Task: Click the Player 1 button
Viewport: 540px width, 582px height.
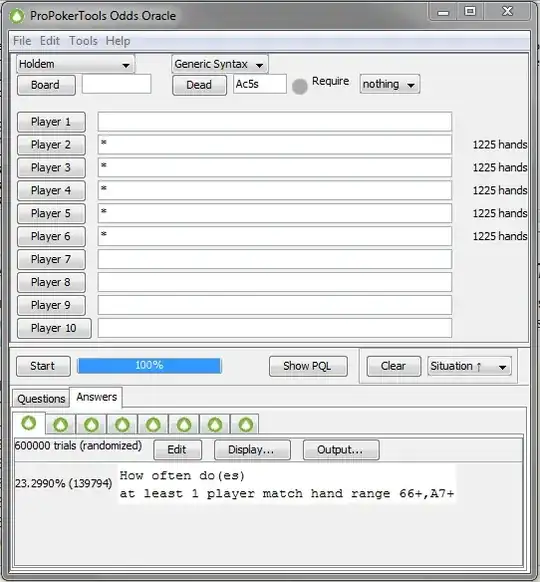Action: click(51, 122)
